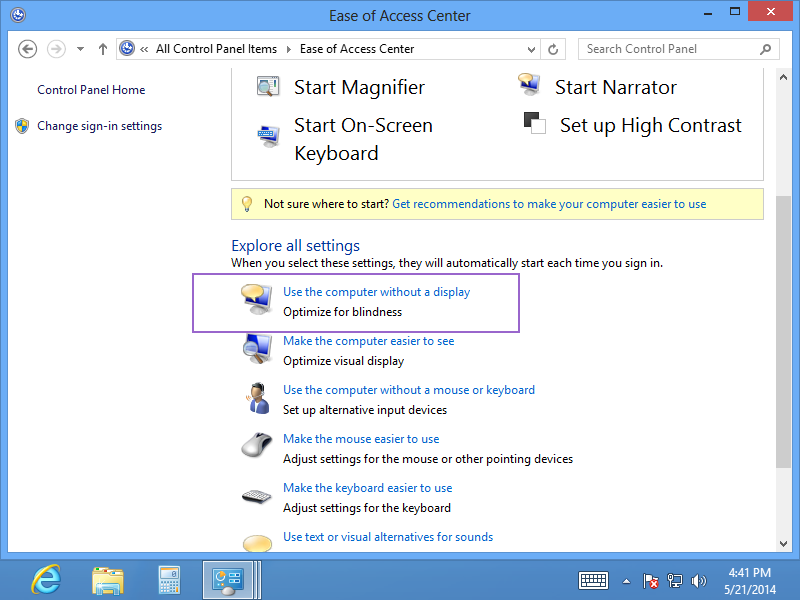Click the text Set up alternative input devices

[365, 410]
